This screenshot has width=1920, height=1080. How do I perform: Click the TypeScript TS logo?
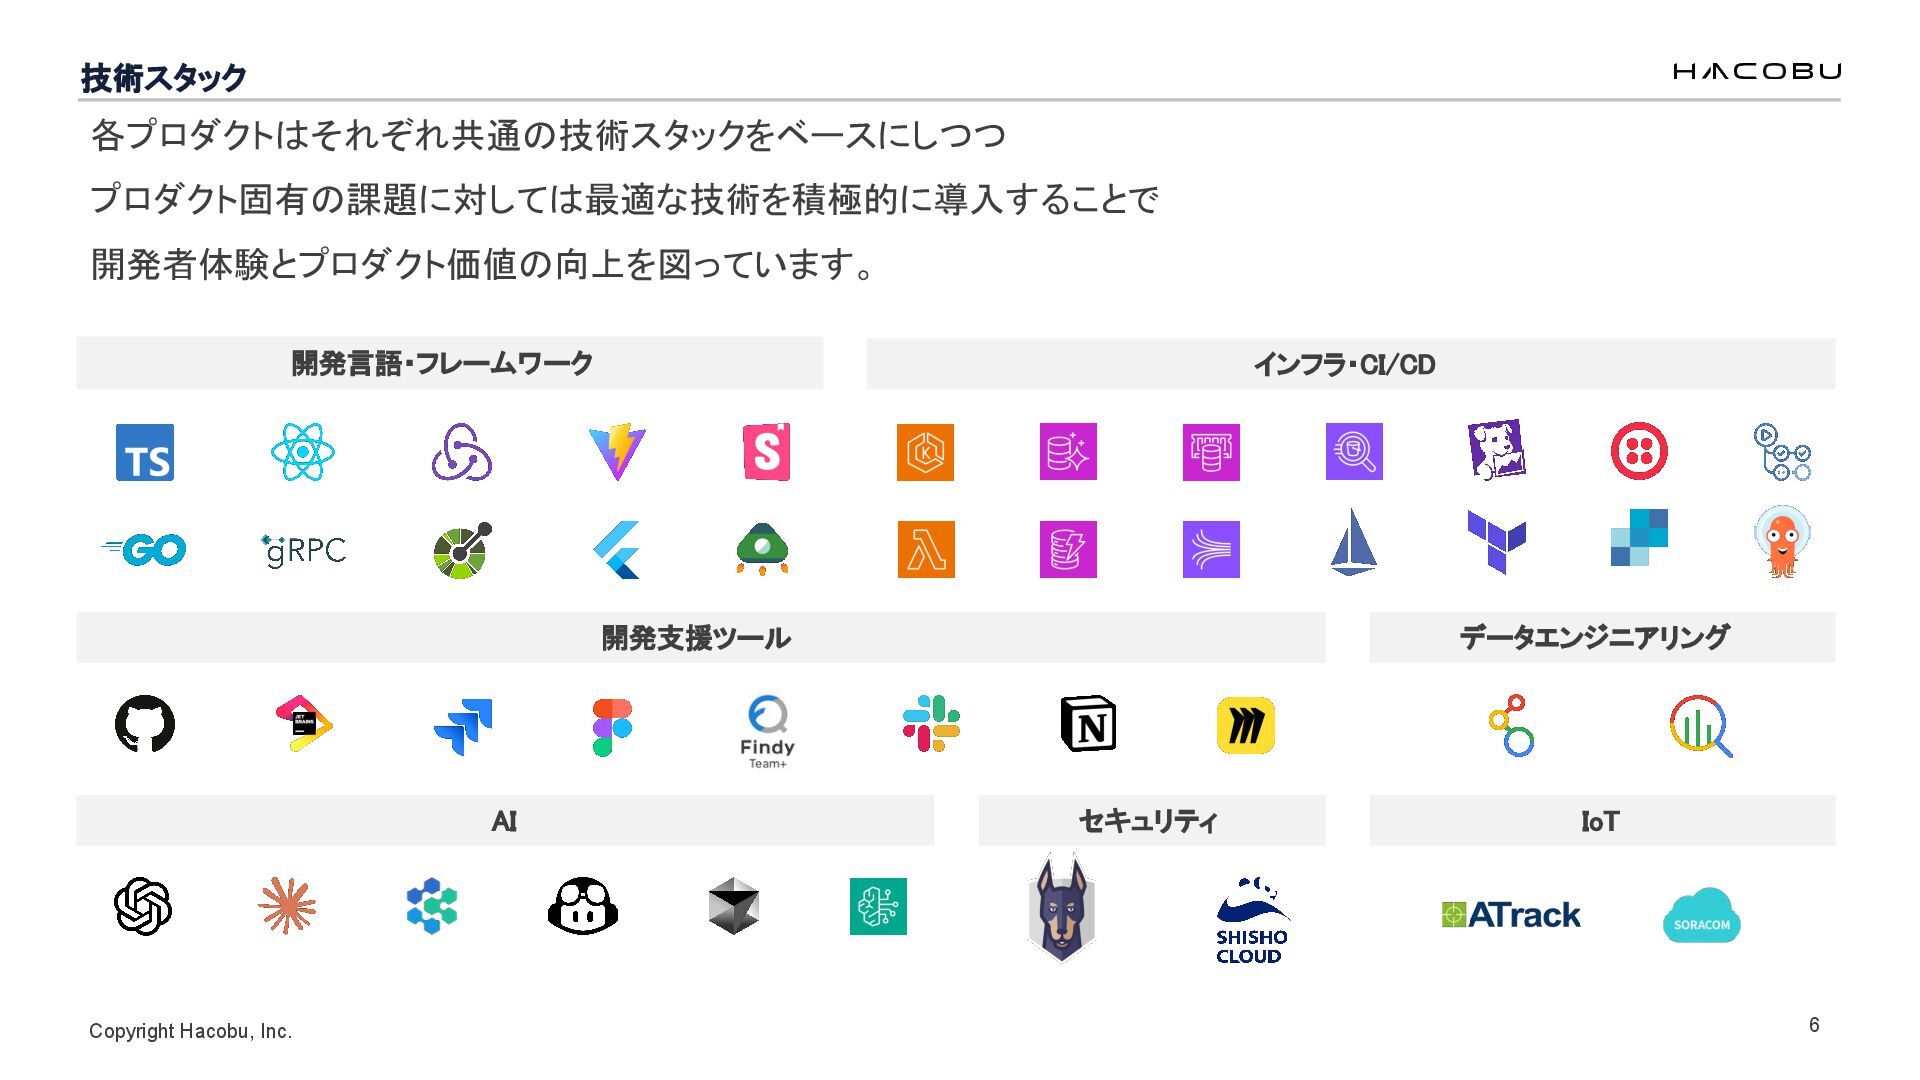(145, 452)
